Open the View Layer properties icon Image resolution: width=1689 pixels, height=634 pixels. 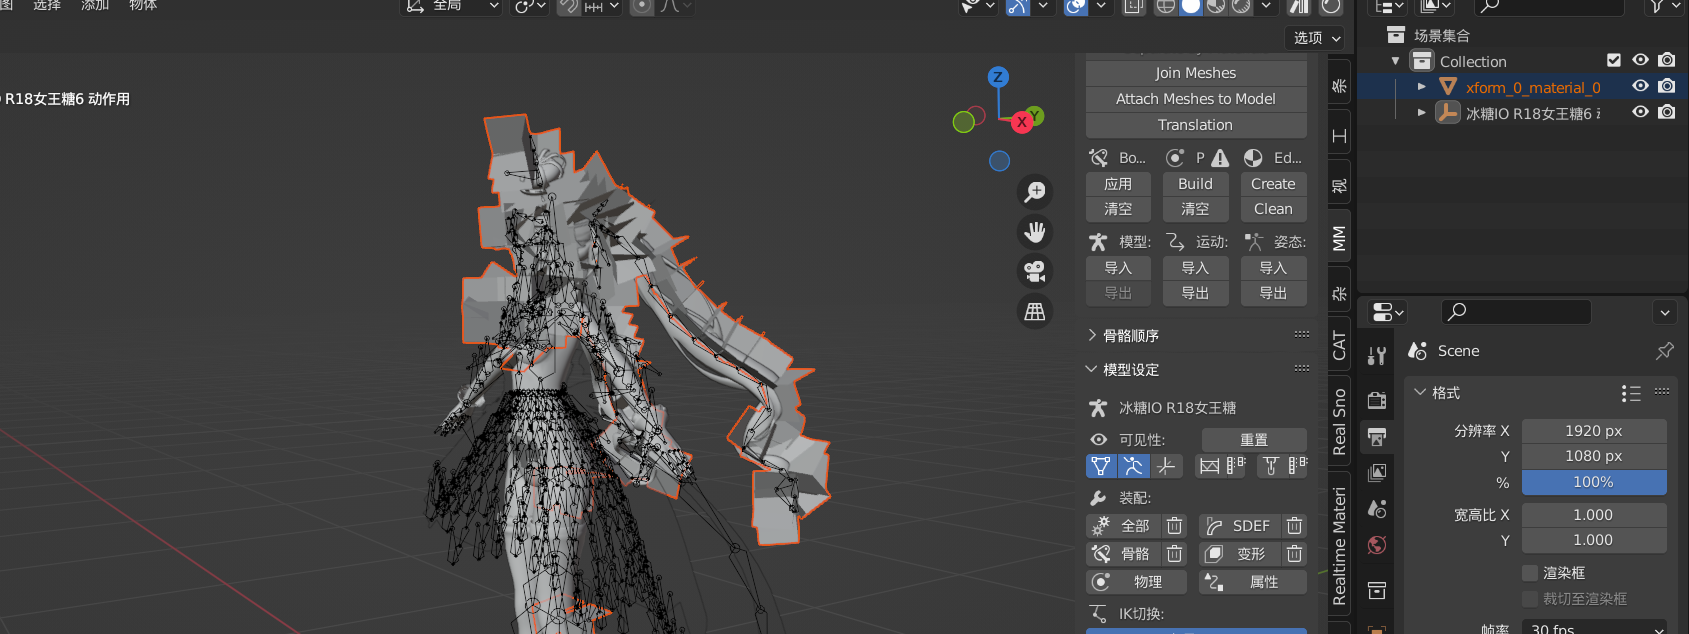(x=1377, y=472)
